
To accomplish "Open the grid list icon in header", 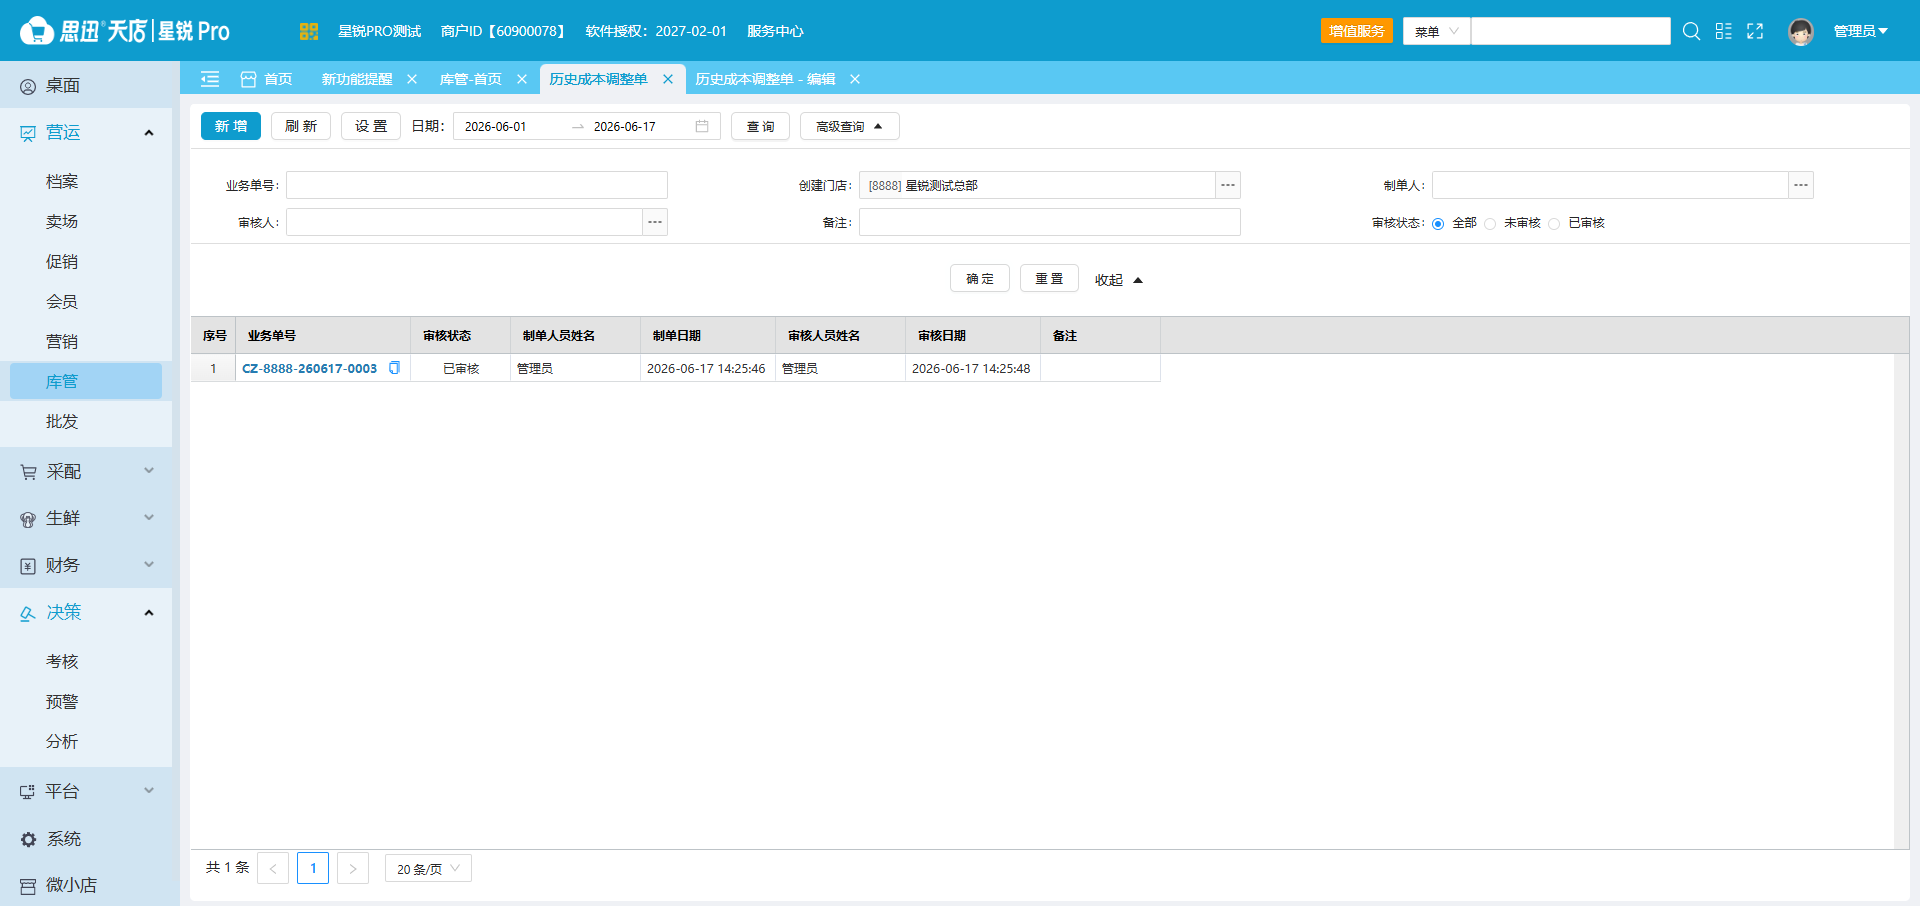I will click(1723, 31).
